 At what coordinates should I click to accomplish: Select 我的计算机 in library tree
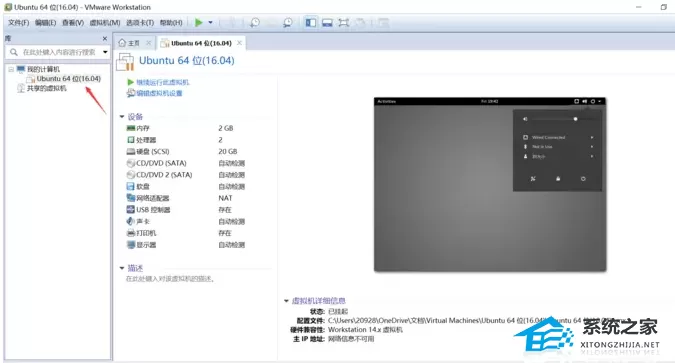(43, 69)
